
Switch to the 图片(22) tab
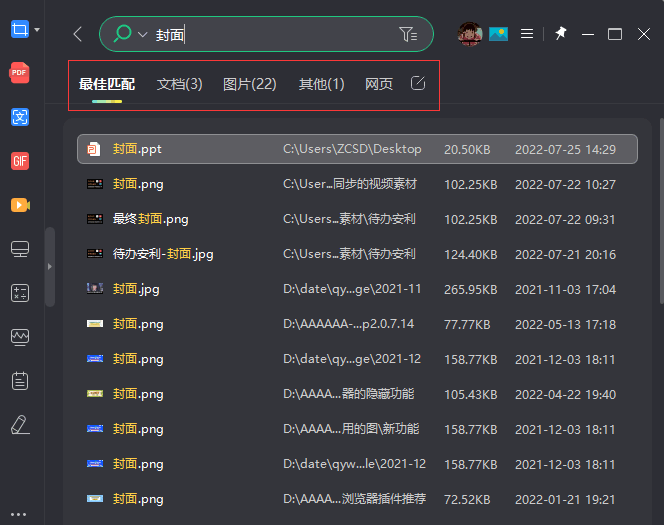(x=249, y=84)
